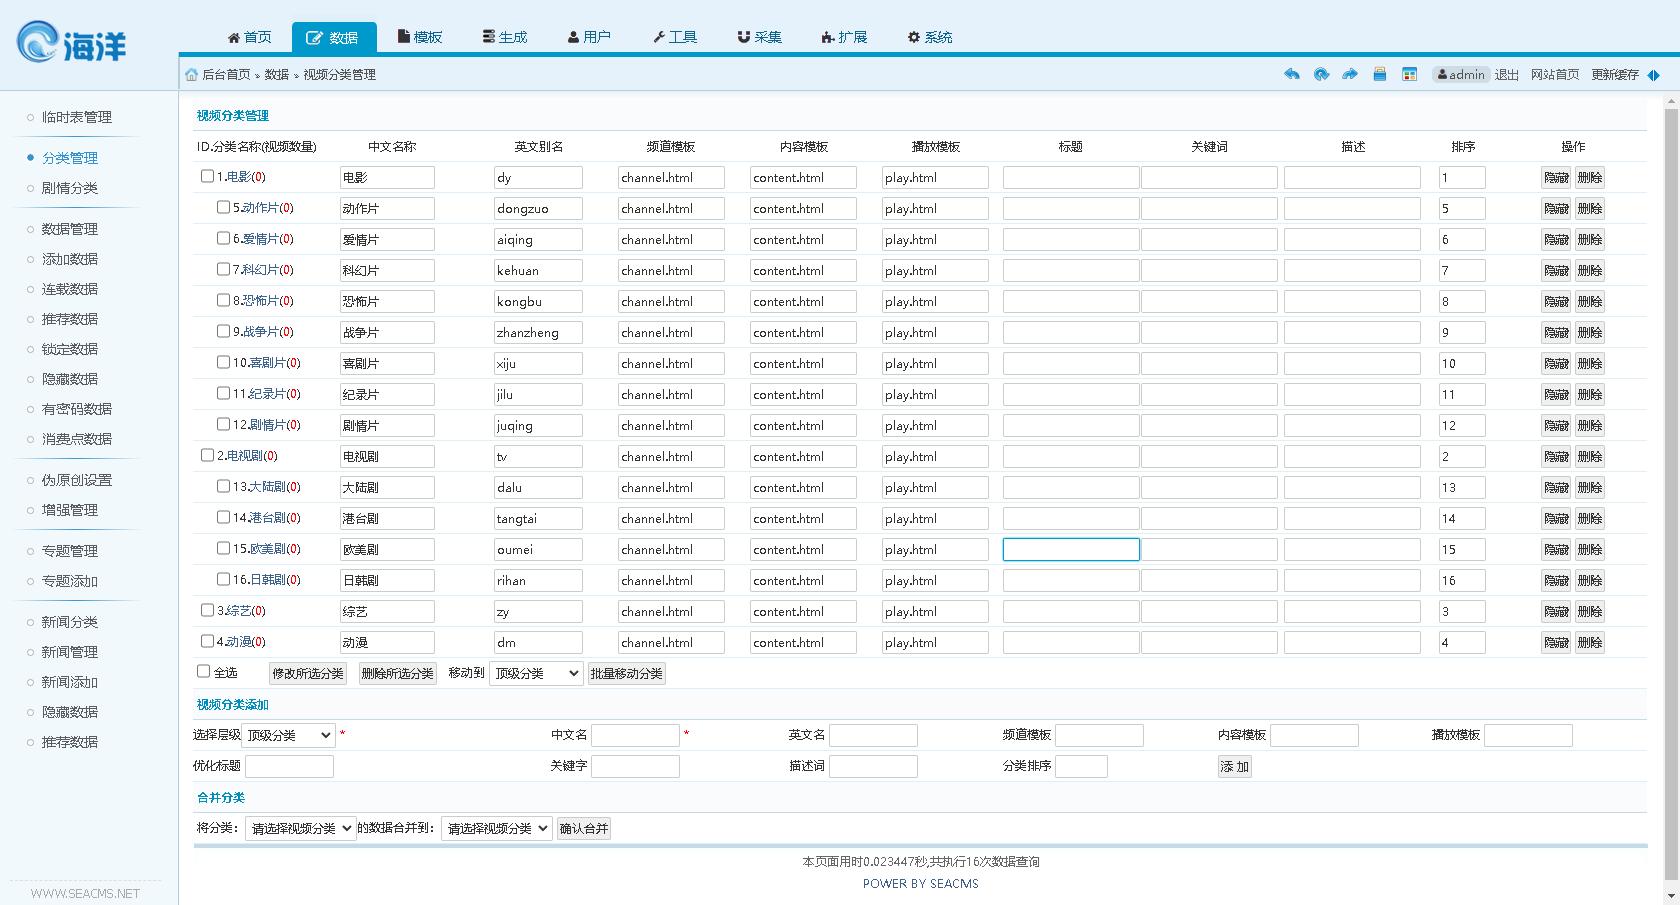
Task: Tick the 全选 select-all checkbox
Action: [x=203, y=671]
